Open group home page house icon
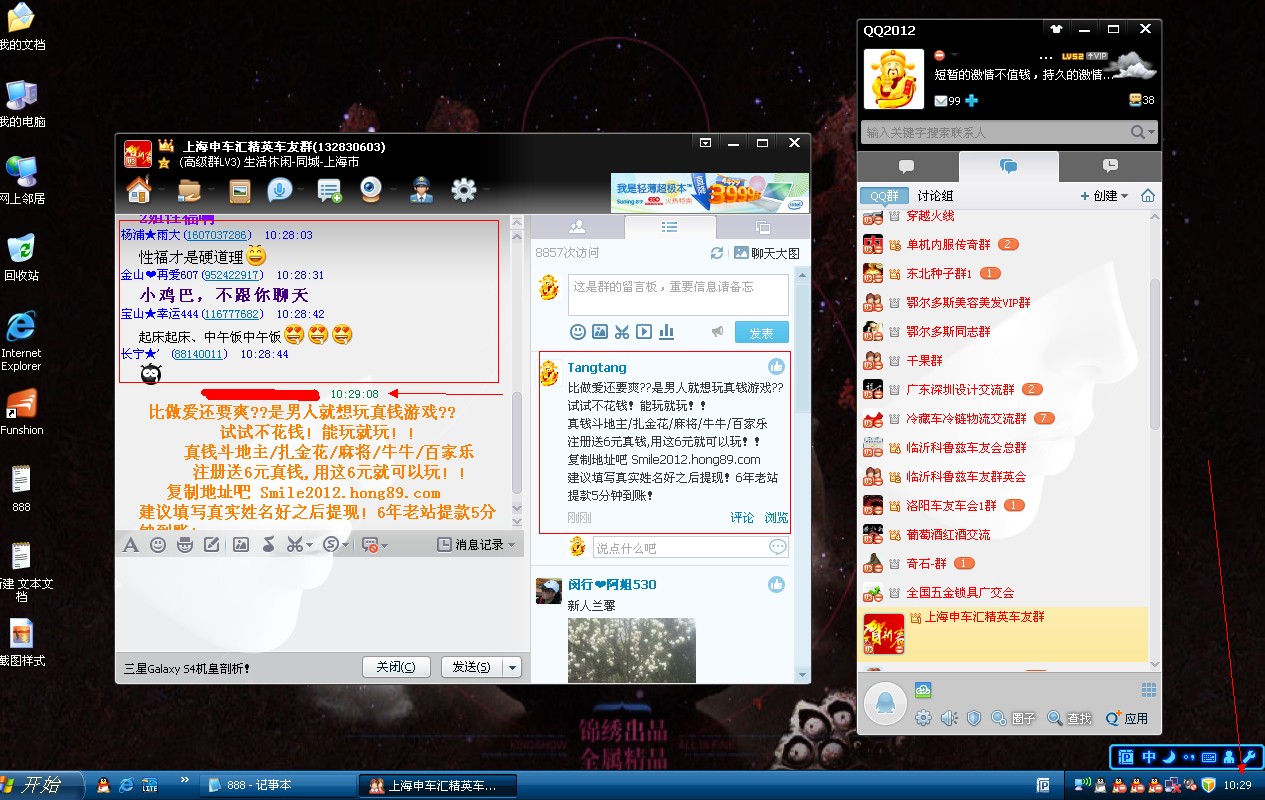The width and height of the screenshot is (1265, 800). (x=138, y=189)
